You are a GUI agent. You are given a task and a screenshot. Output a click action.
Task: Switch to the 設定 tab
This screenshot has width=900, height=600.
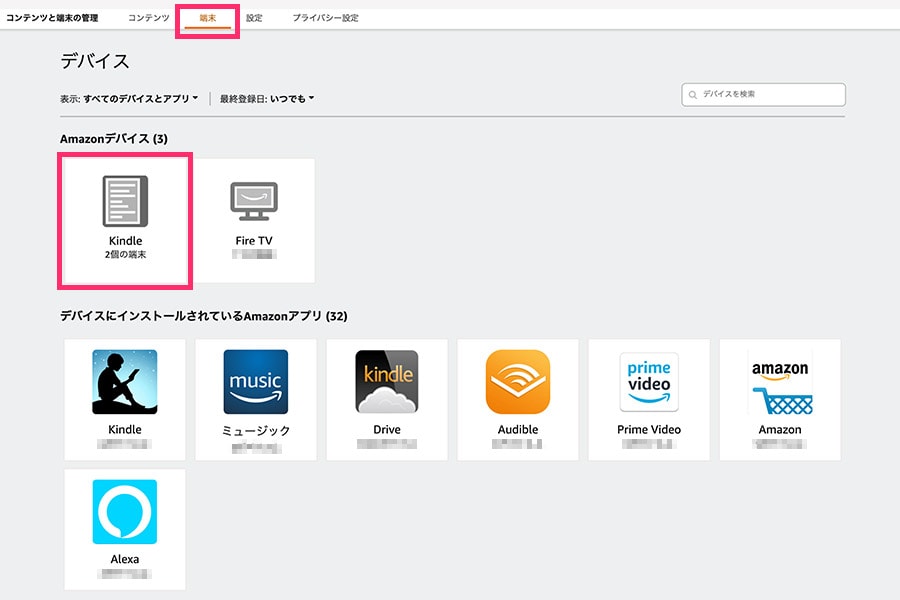254,18
